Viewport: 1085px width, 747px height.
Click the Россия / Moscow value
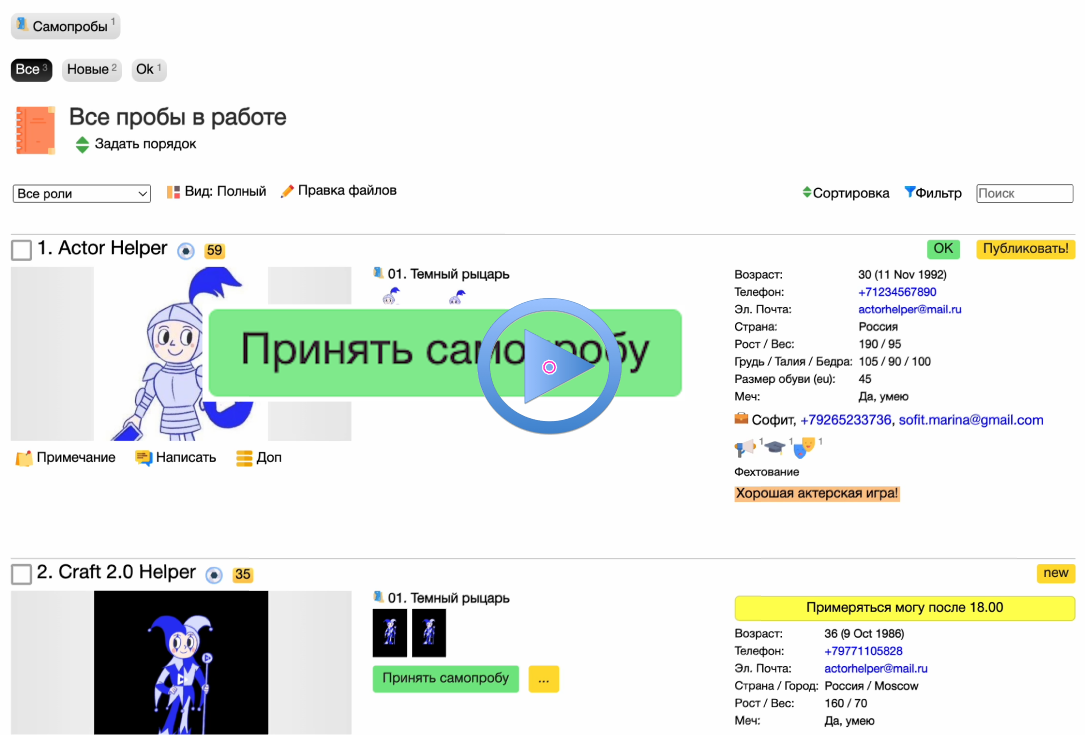click(871, 685)
